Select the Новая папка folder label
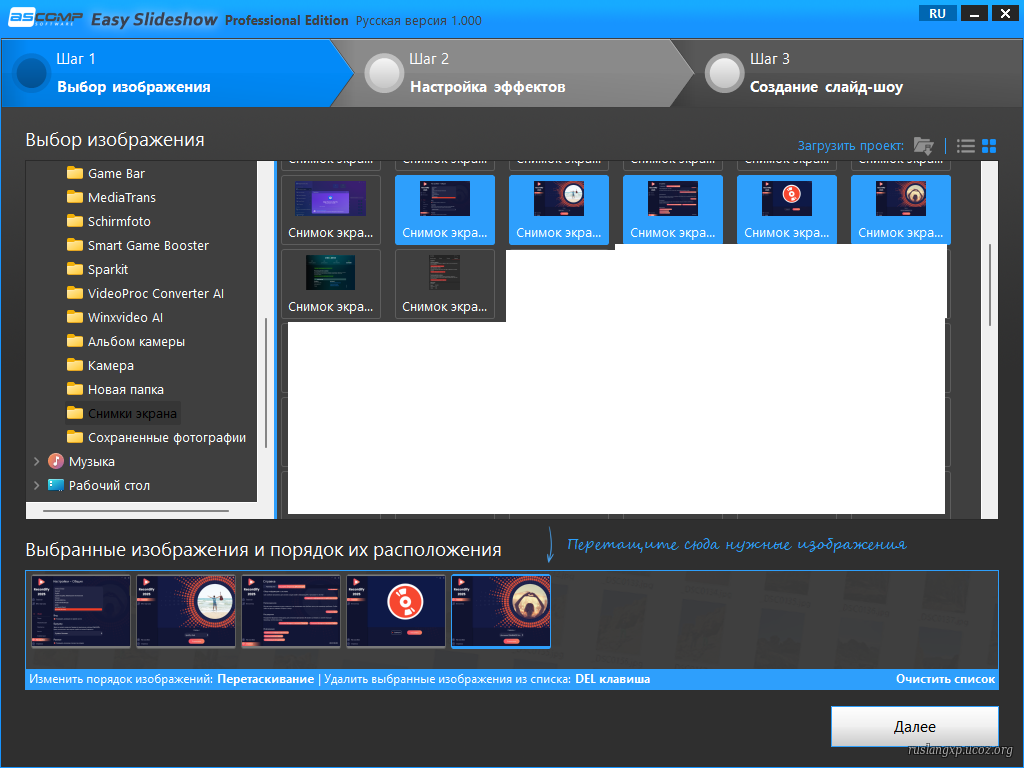The image size is (1024, 768). pos(126,390)
